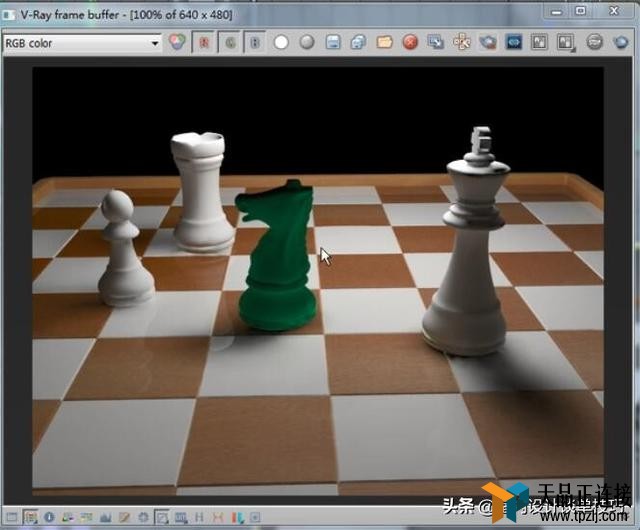The width and height of the screenshot is (640, 530).
Task: Toggle the sRGB display circle icon
Action: coord(143,517)
